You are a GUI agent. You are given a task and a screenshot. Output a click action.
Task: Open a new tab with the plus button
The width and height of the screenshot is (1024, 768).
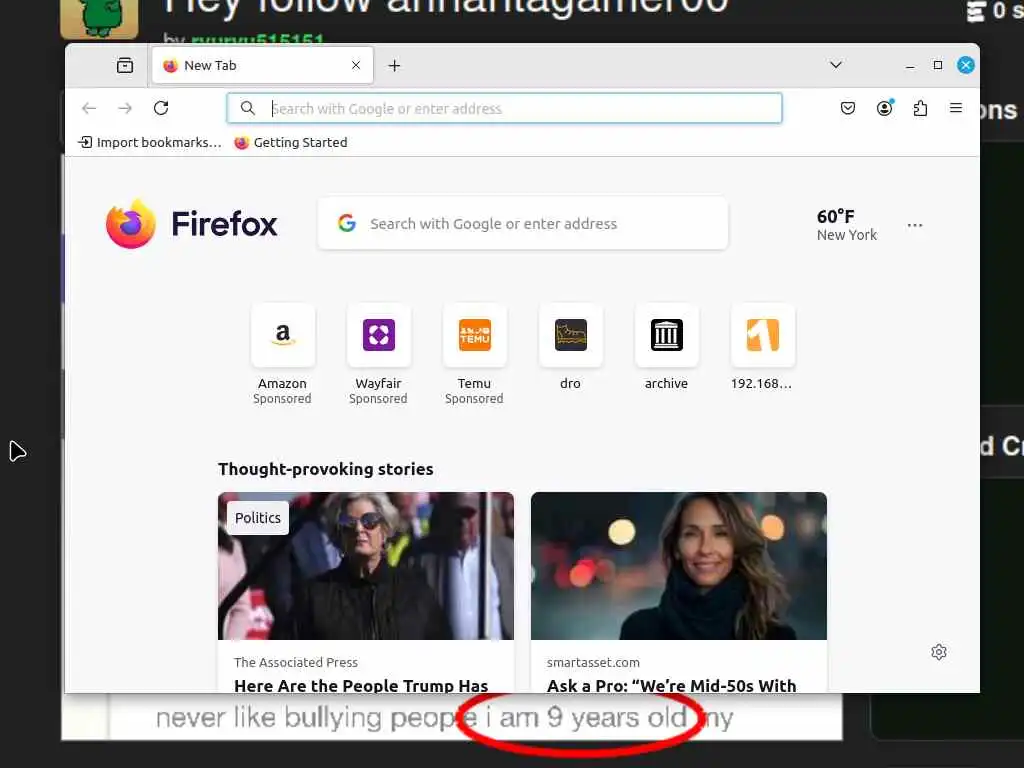click(394, 65)
